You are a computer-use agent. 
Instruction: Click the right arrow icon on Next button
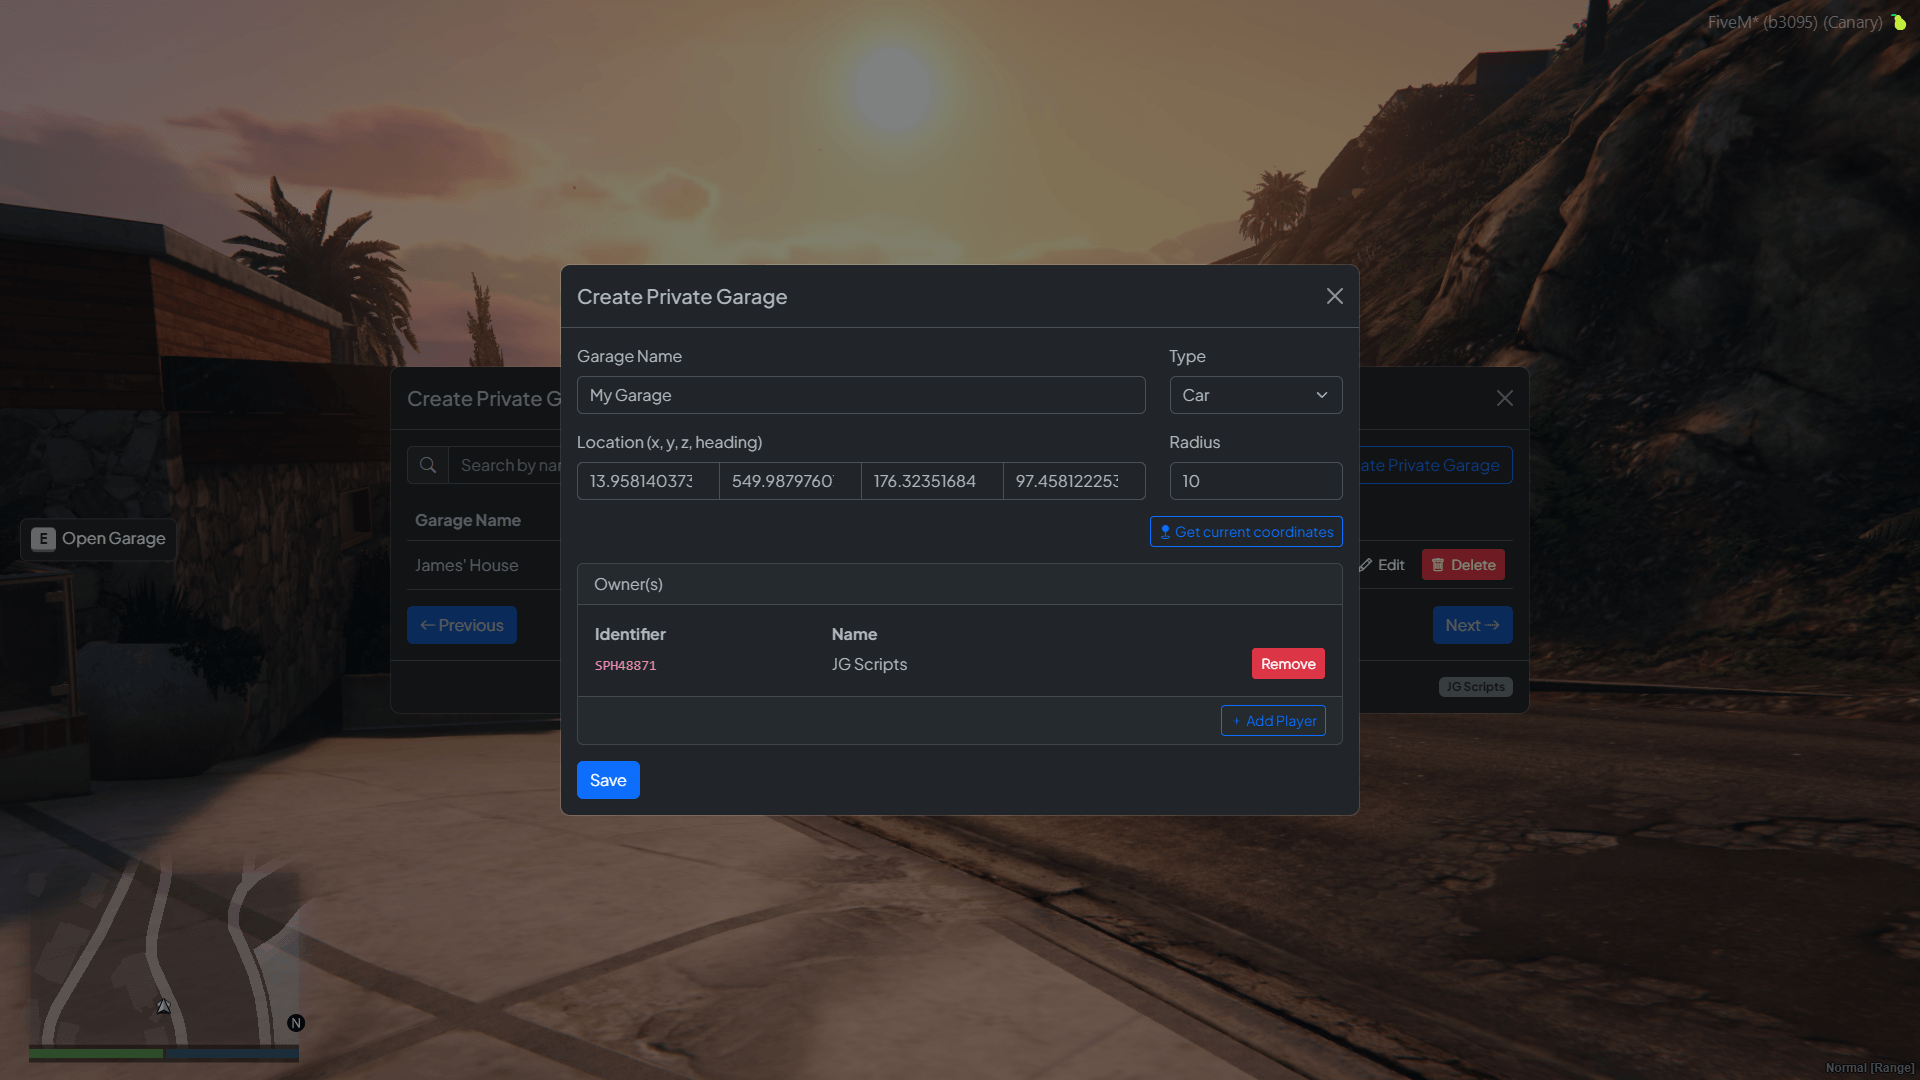pyautogui.click(x=1491, y=625)
